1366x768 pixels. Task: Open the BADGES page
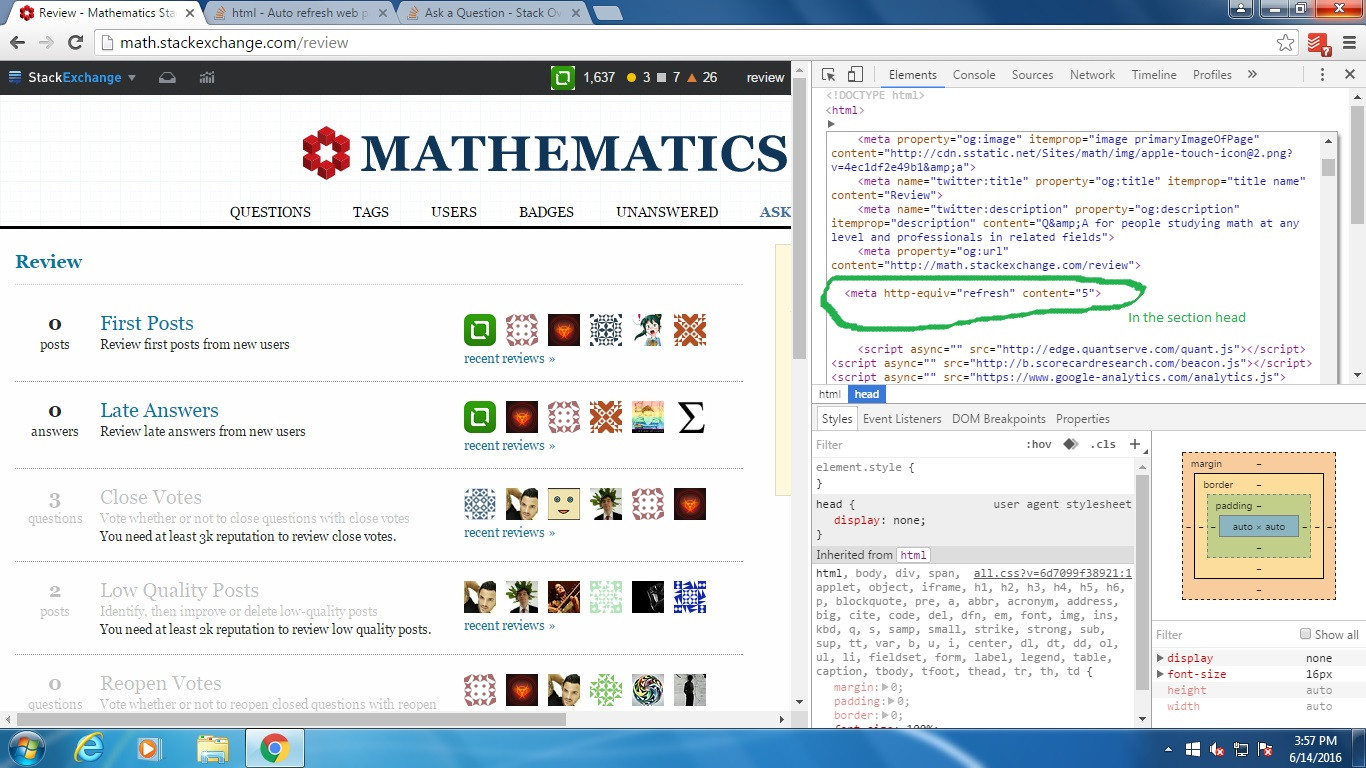point(546,212)
